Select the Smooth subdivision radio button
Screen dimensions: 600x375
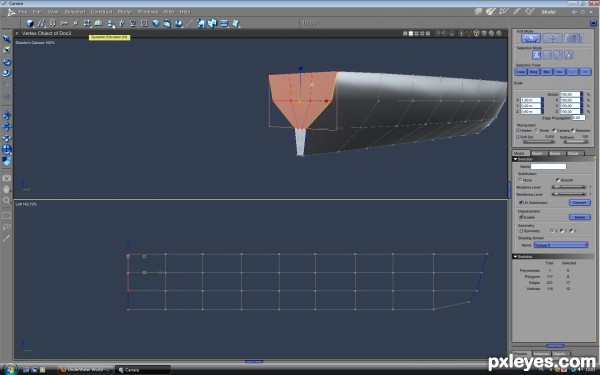(558, 180)
